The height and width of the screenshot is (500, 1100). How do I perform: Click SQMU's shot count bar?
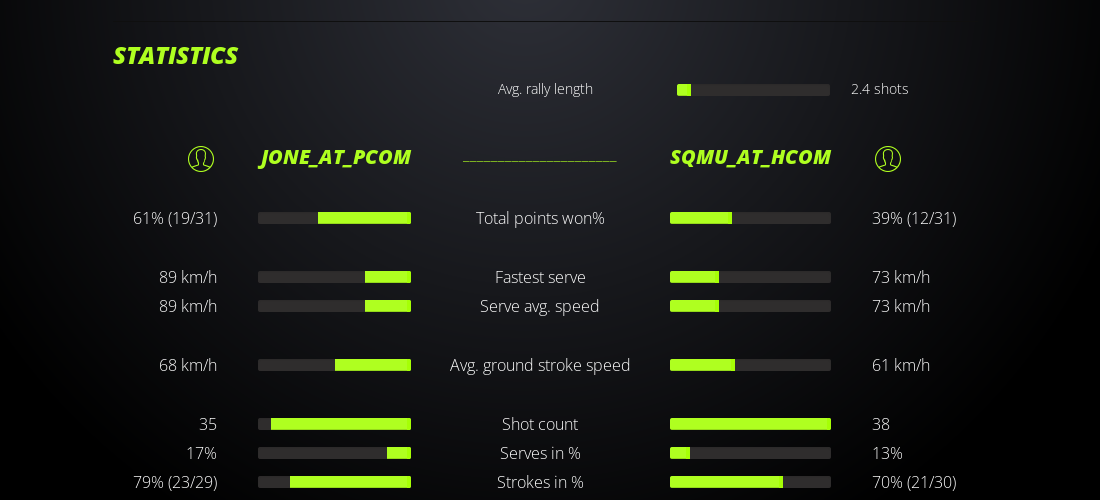pos(750,424)
